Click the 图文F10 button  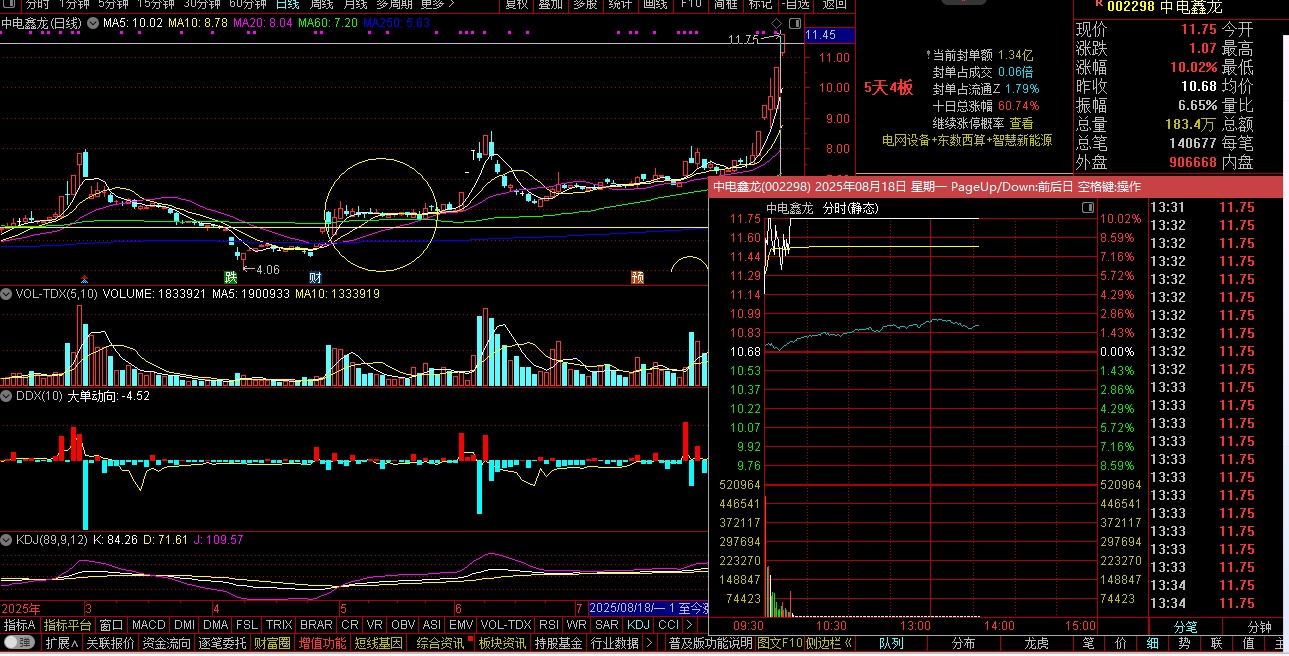780,643
